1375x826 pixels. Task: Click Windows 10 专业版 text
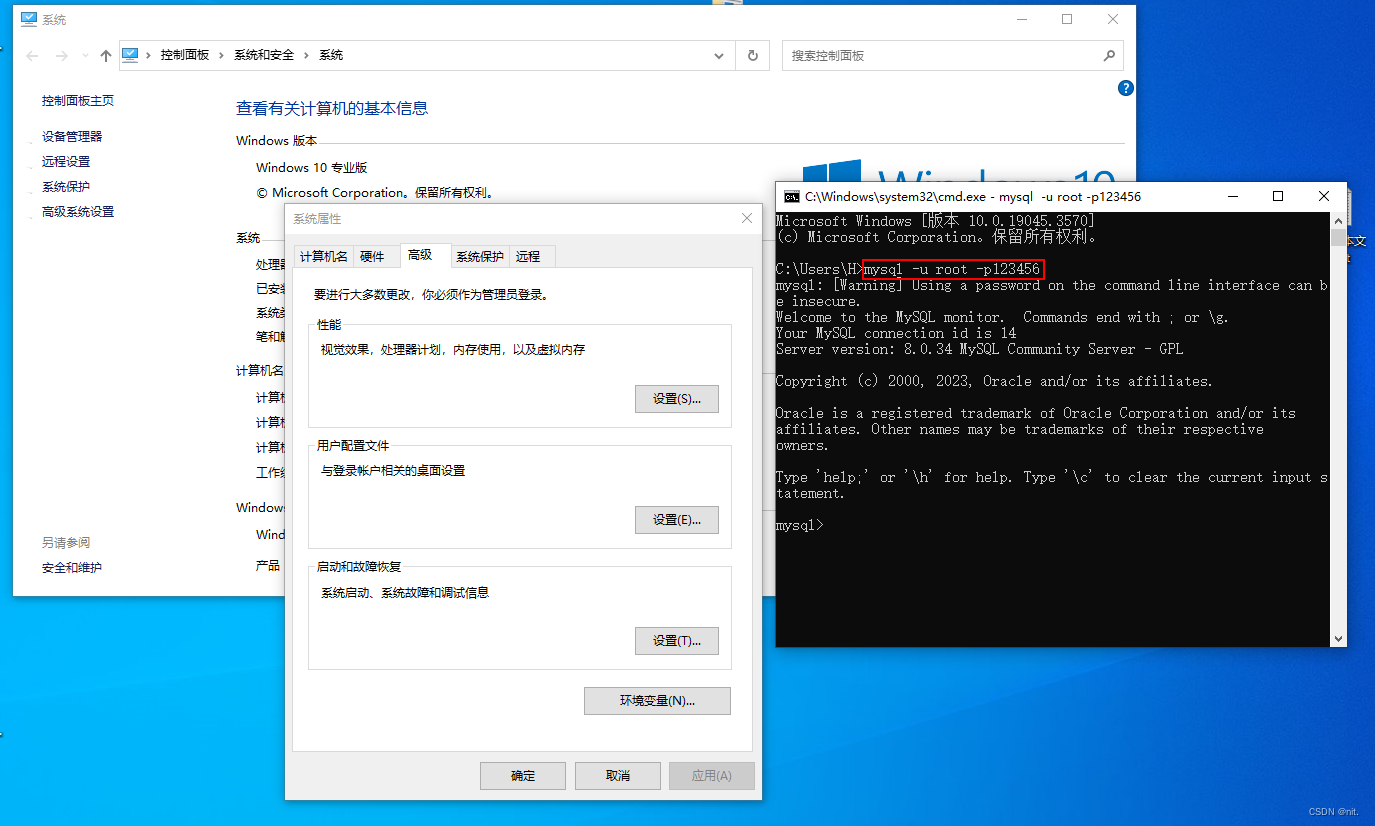pyautogui.click(x=312, y=168)
